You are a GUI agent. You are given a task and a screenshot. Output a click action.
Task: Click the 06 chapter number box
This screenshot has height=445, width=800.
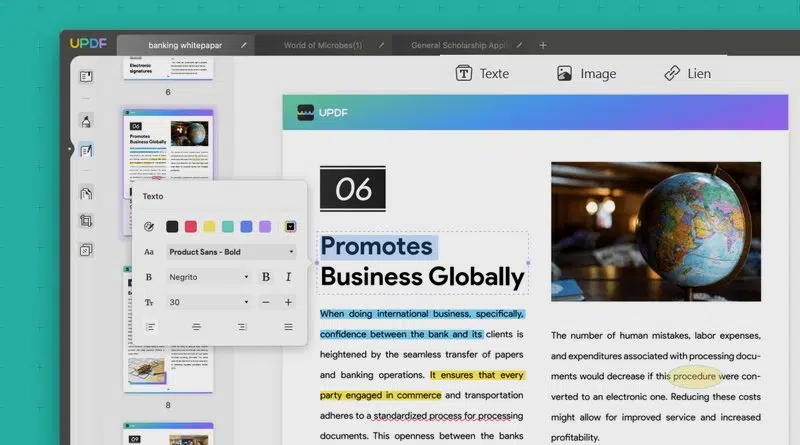353,189
